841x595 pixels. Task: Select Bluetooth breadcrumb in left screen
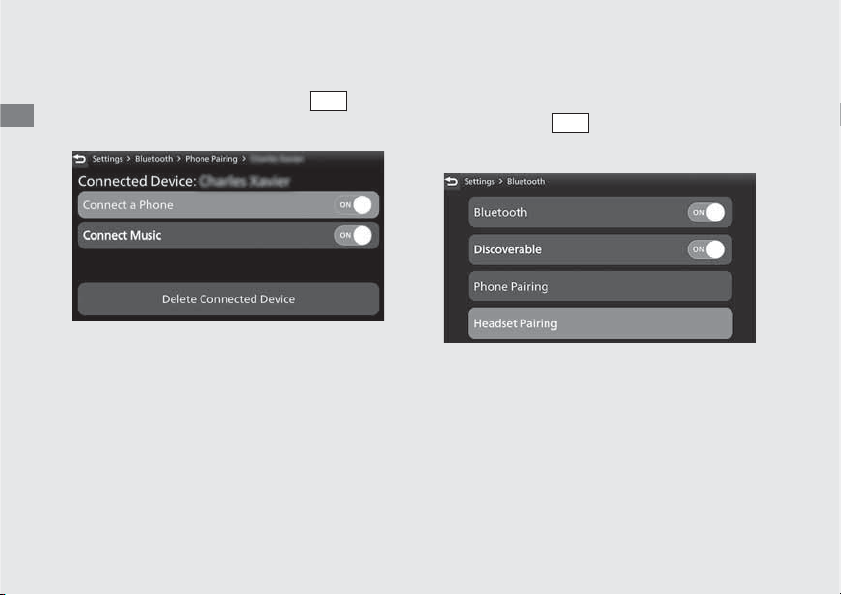[154, 159]
